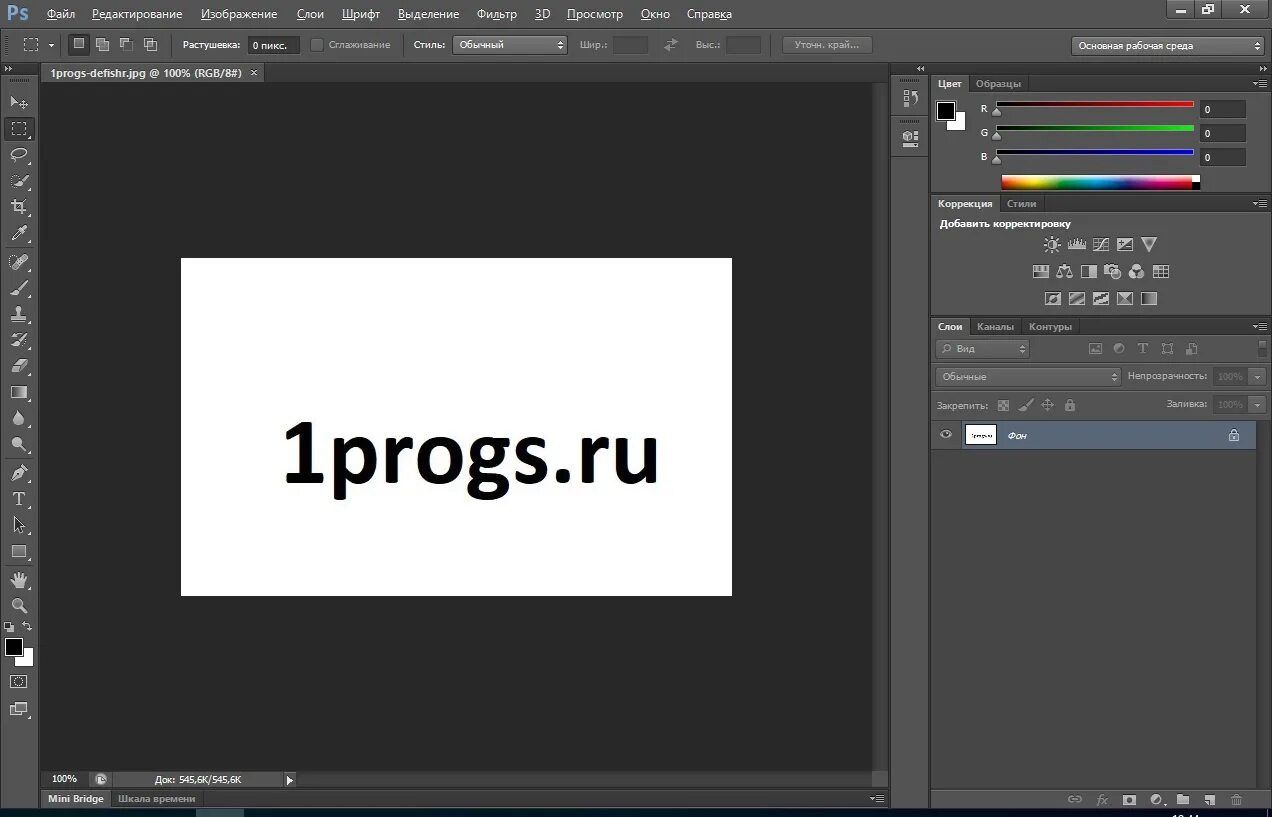Select the Eraser tool

click(x=19, y=366)
